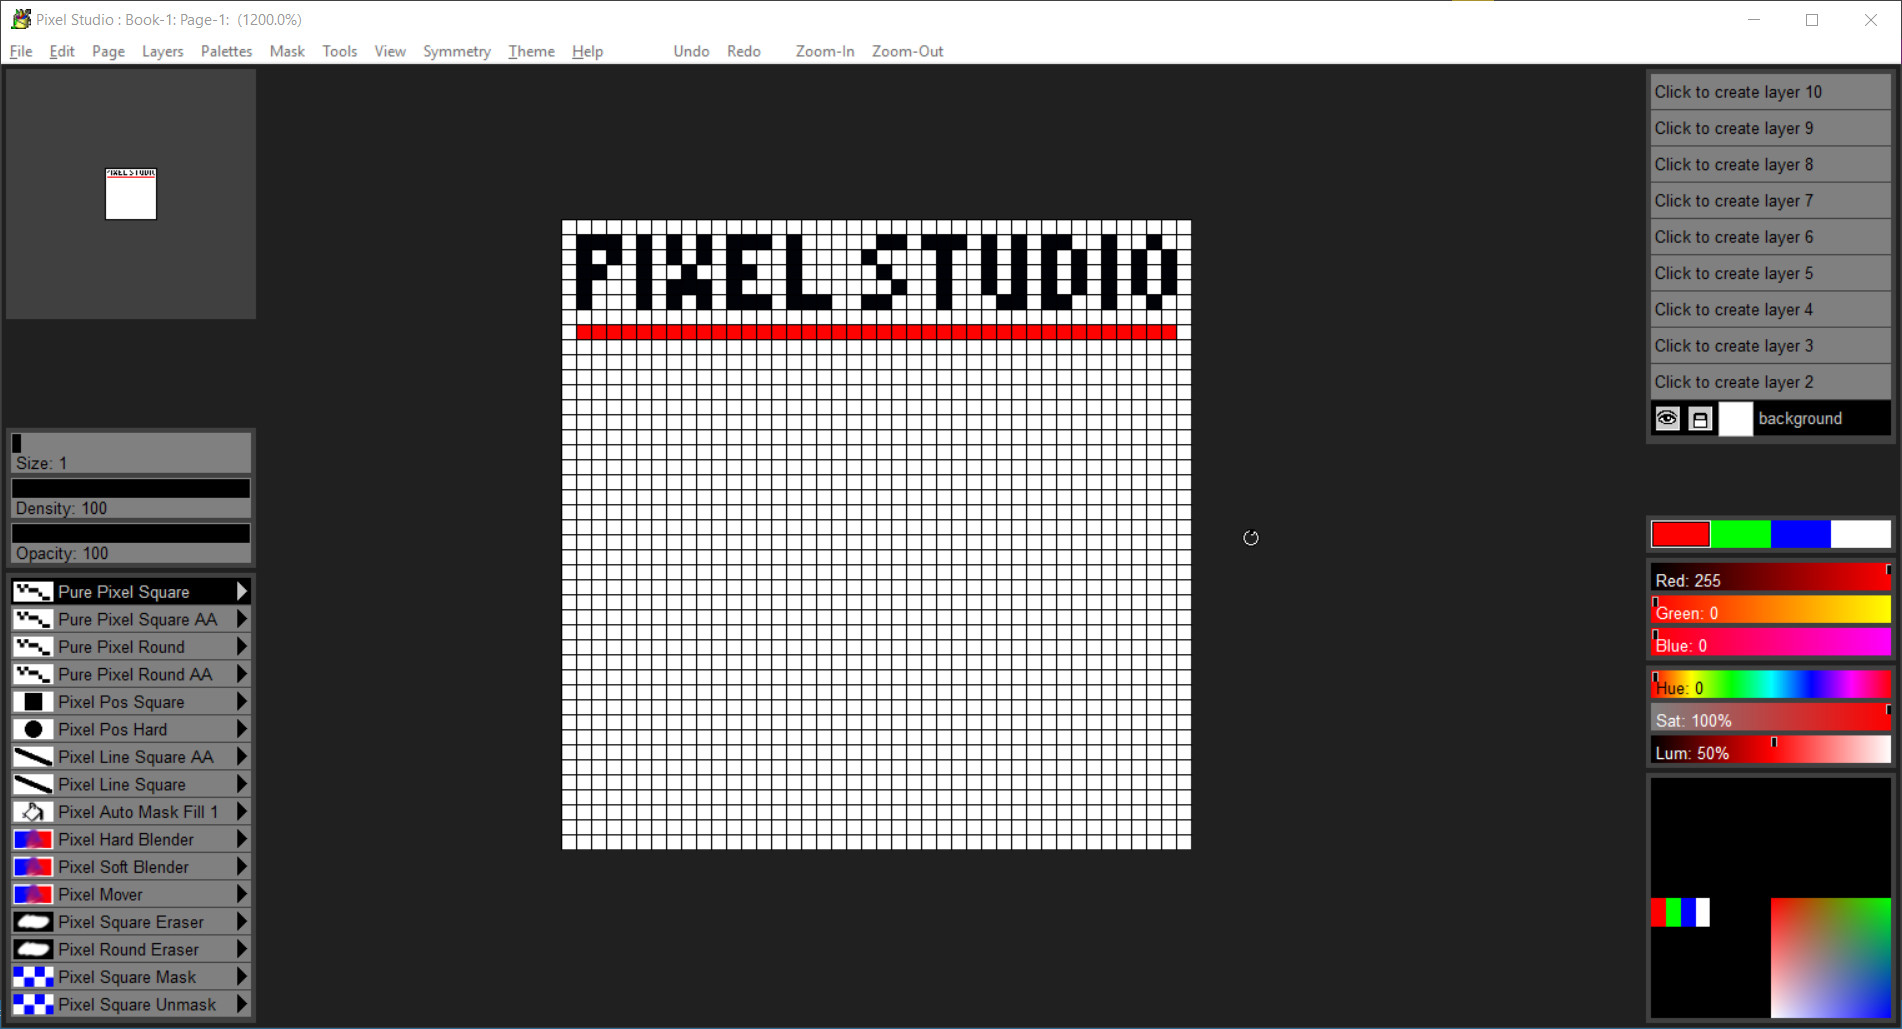Expand Pure Pixel Round options arrow
The height and width of the screenshot is (1029, 1902).
[242, 647]
